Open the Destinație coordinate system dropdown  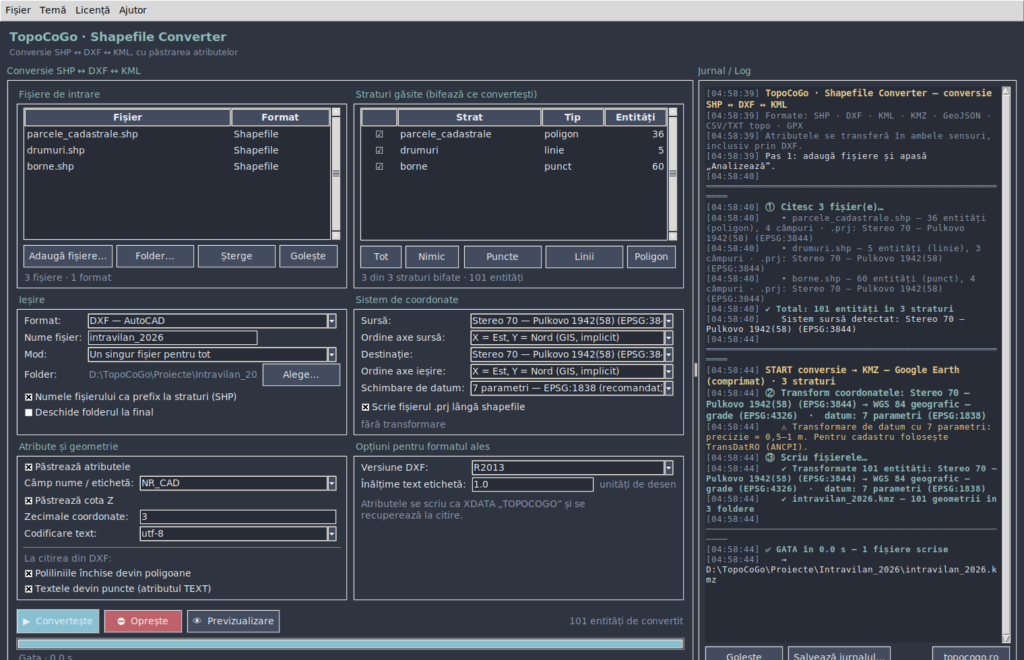(571, 354)
